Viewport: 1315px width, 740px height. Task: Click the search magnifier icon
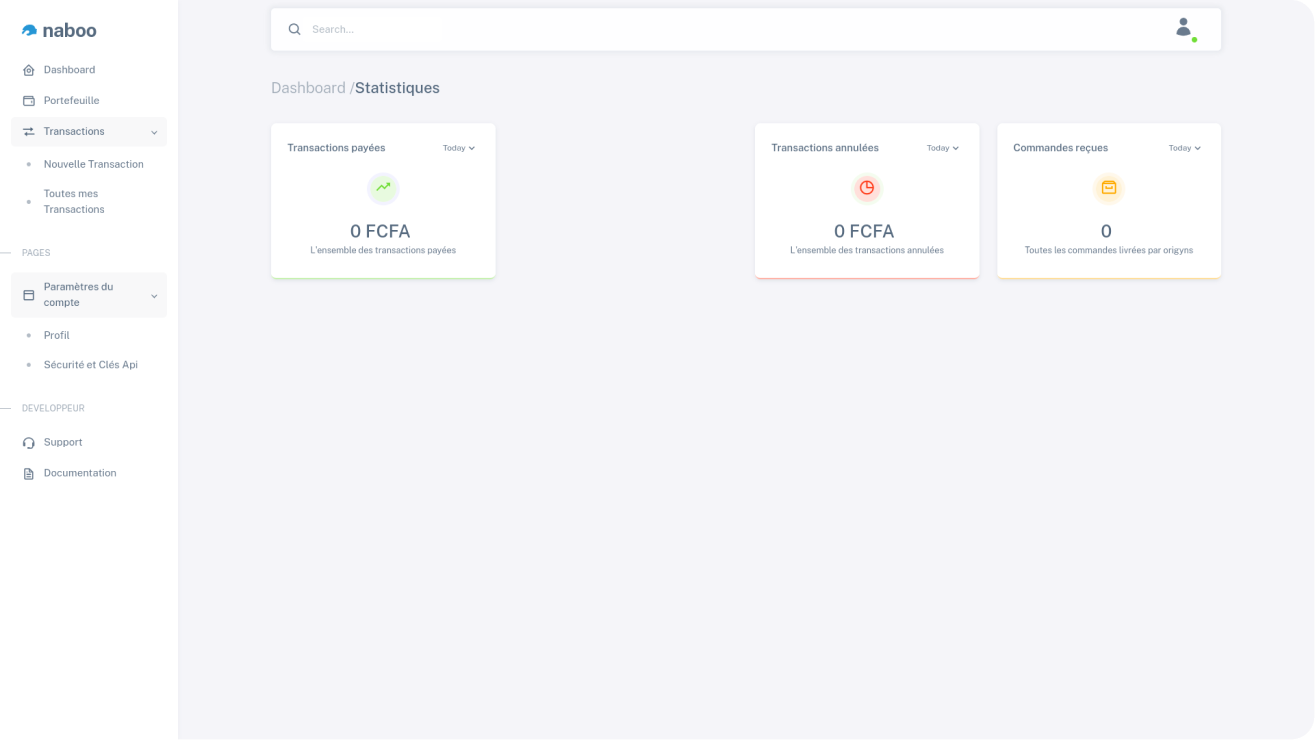pyautogui.click(x=294, y=29)
